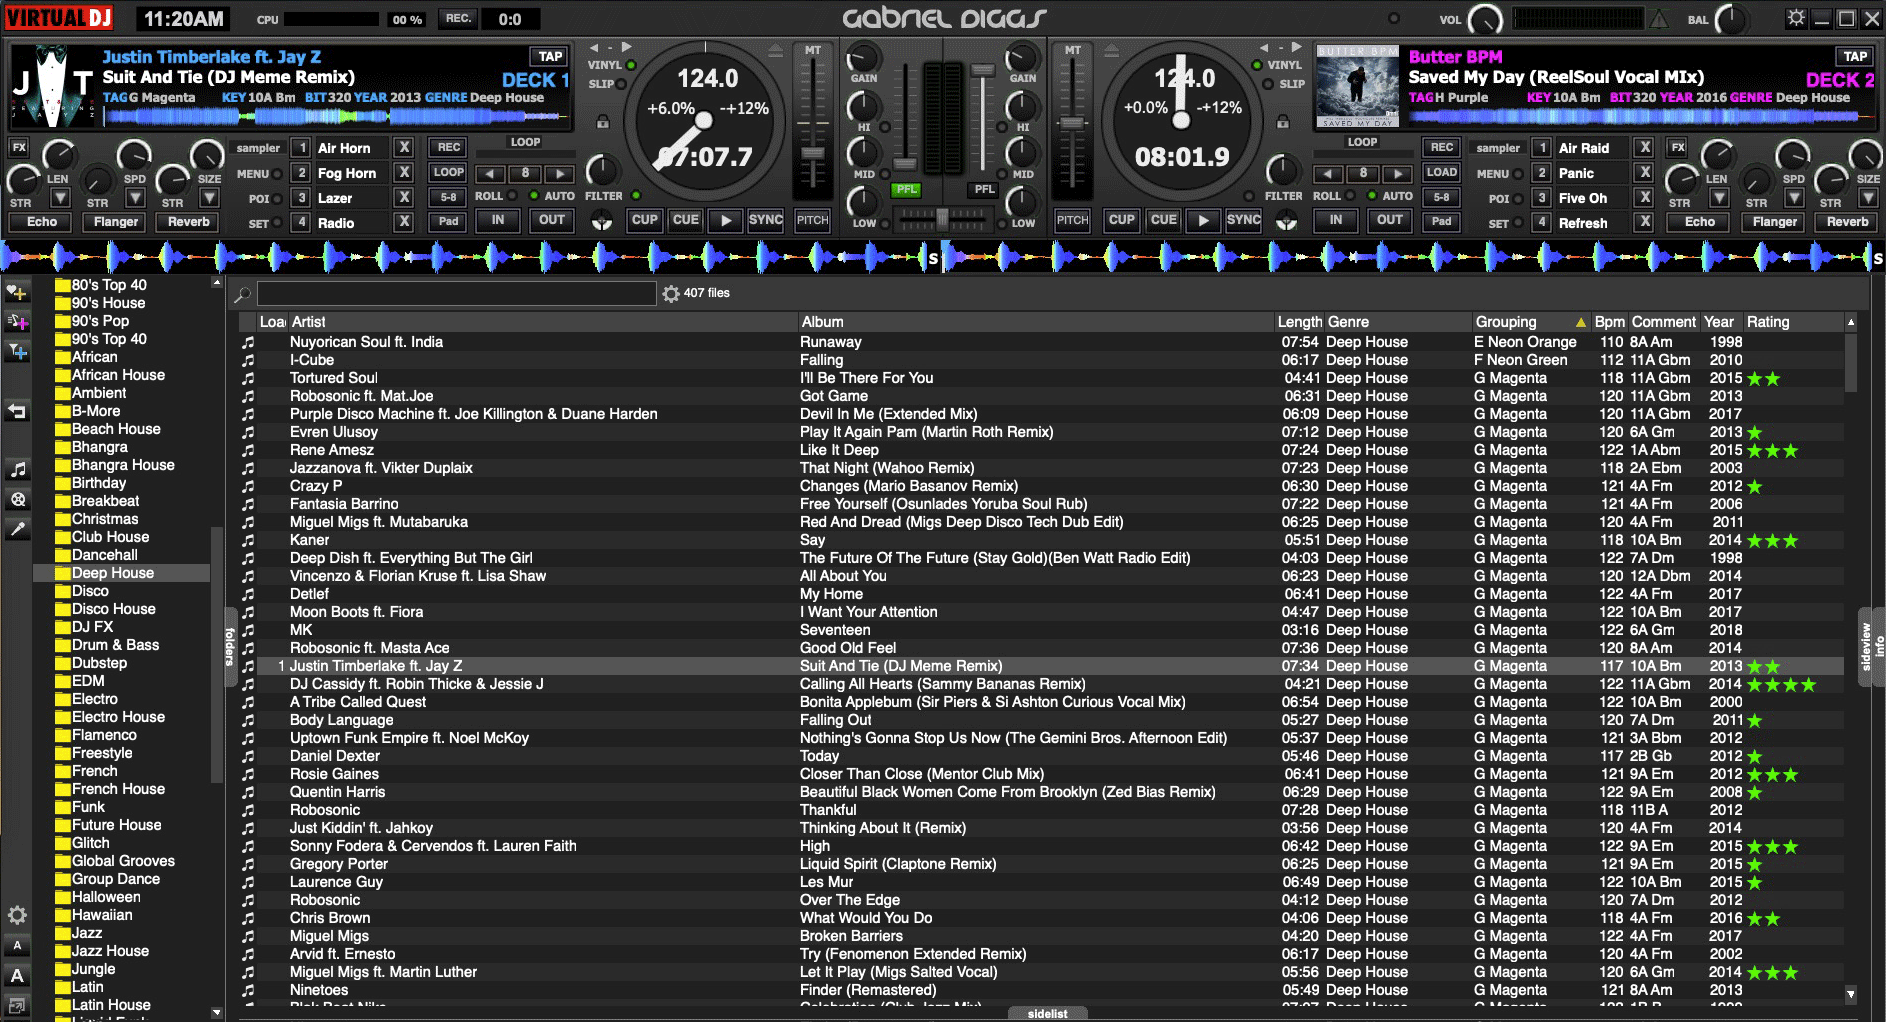1886x1022 pixels.
Task: Enable Slip mode on Deck 1
Action: pos(621,84)
